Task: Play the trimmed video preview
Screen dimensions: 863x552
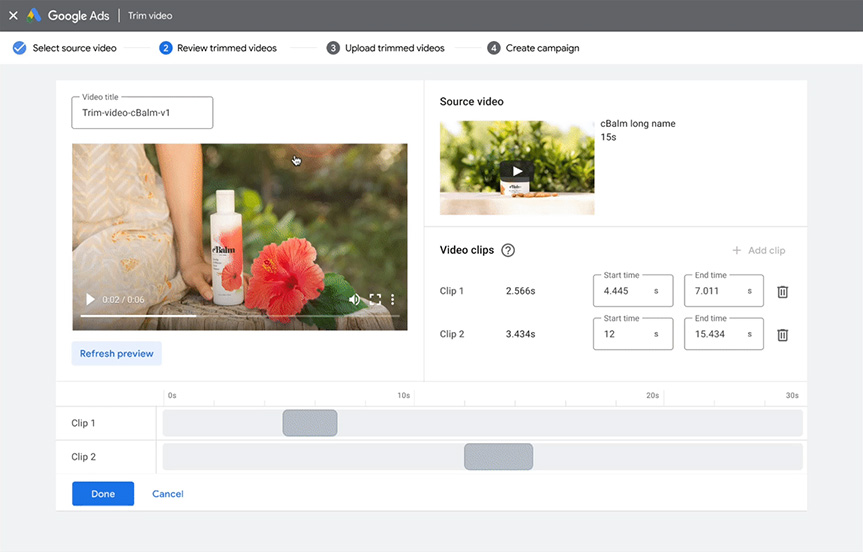Action: (x=90, y=299)
